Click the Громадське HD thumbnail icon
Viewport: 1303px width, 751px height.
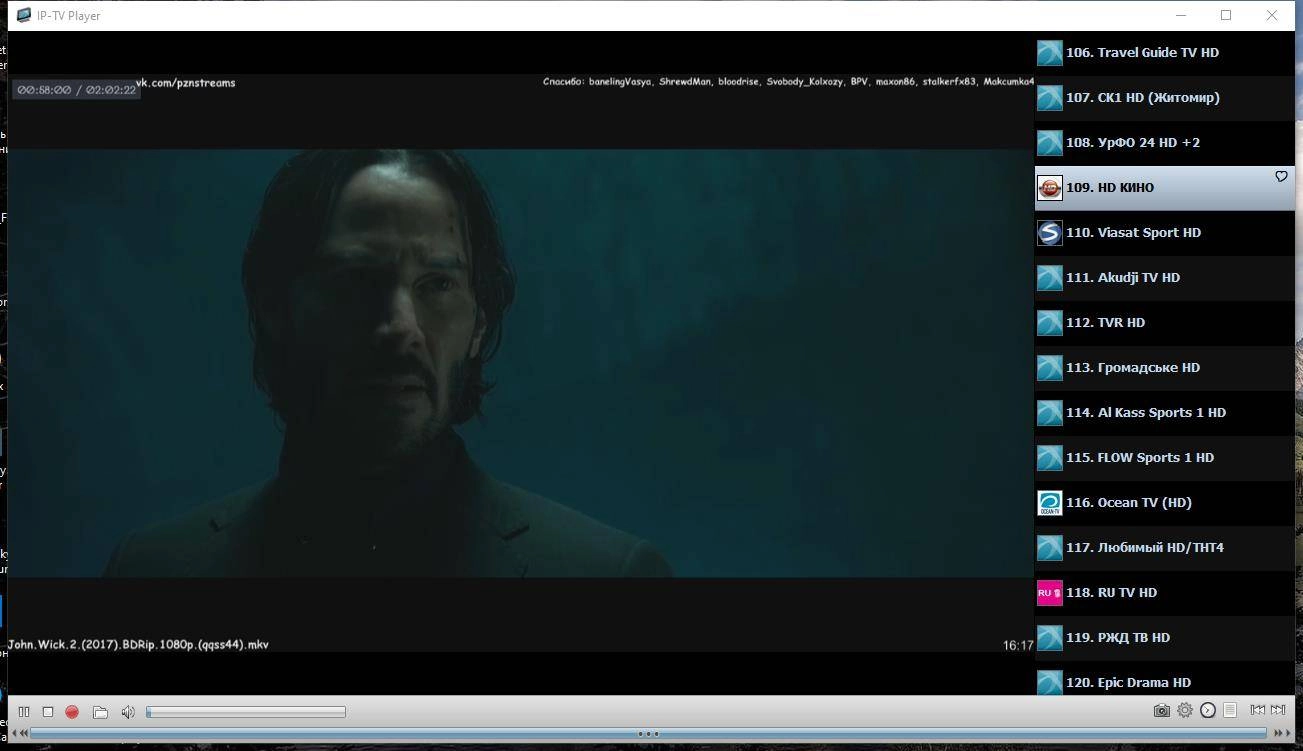[x=1049, y=368]
